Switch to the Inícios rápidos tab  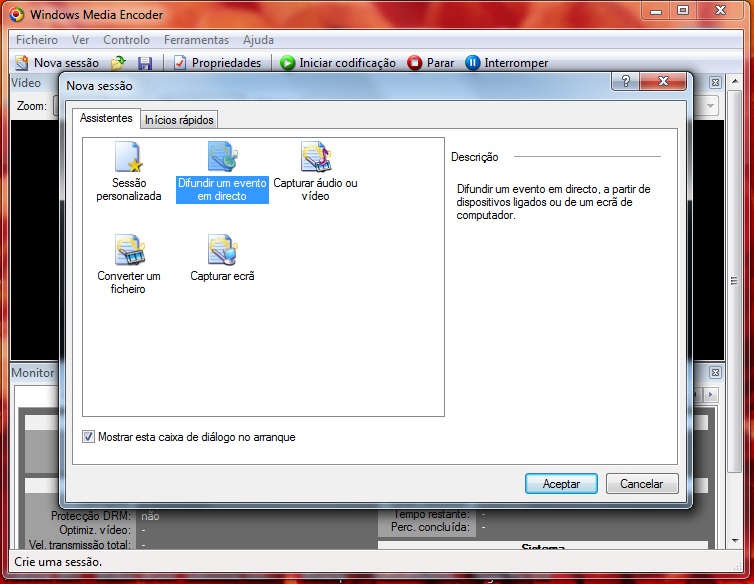coord(179,120)
